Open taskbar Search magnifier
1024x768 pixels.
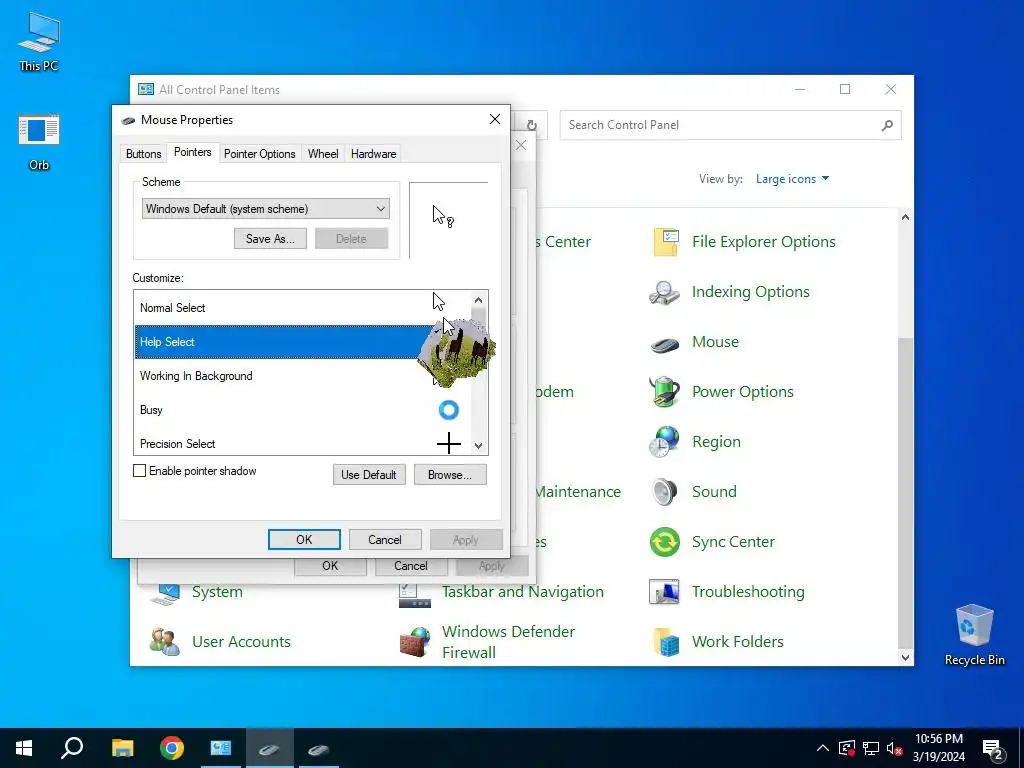click(72, 748)
